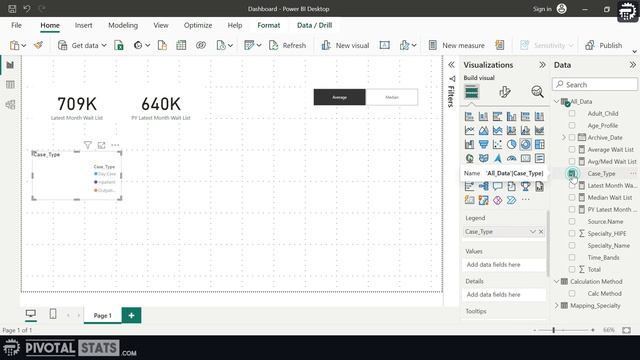The image size is (640, 360).
Task: Select the stacked bar chart visual
Action: point(469,116)
